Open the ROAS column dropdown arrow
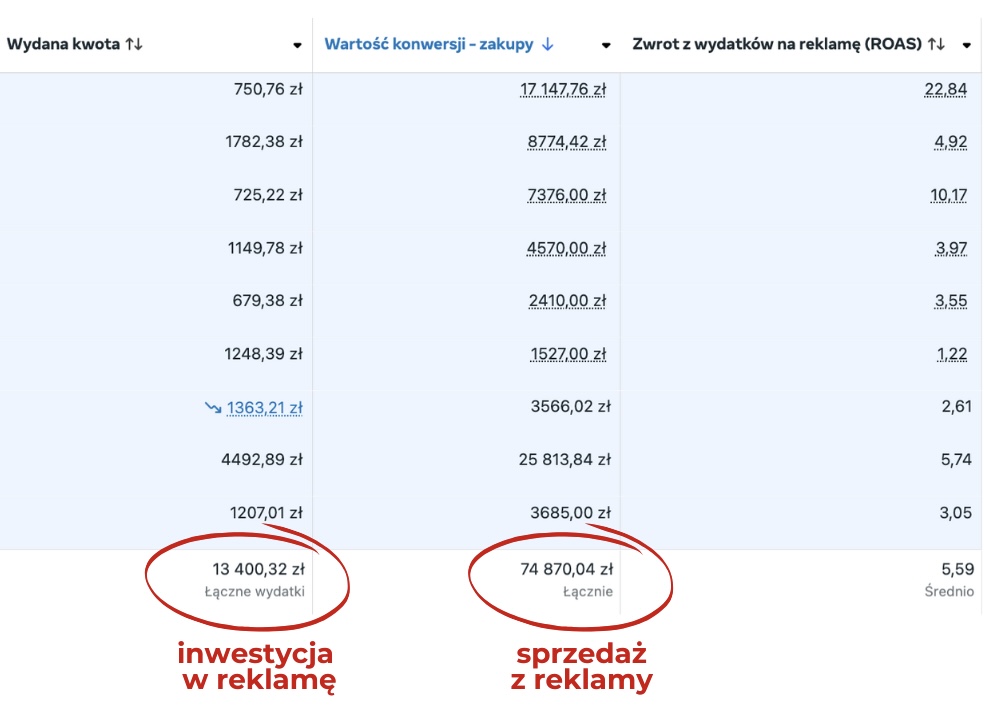 click(x=967, y=45)
